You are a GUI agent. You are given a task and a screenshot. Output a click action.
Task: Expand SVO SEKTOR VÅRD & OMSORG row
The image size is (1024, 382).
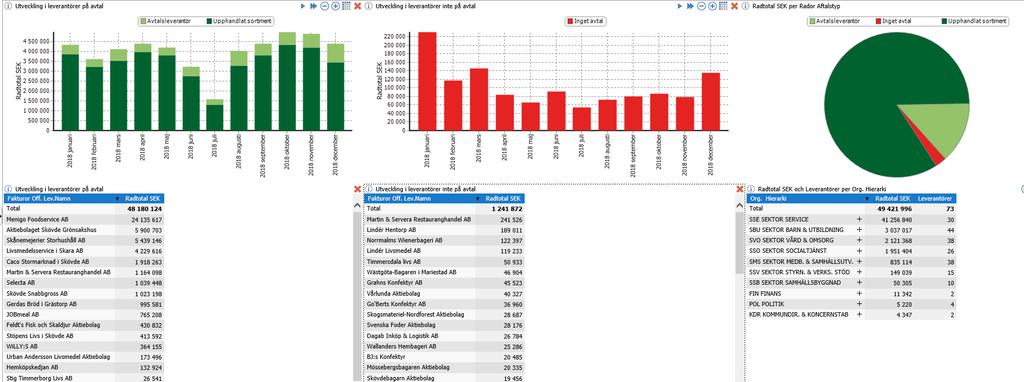click(859, 240)
